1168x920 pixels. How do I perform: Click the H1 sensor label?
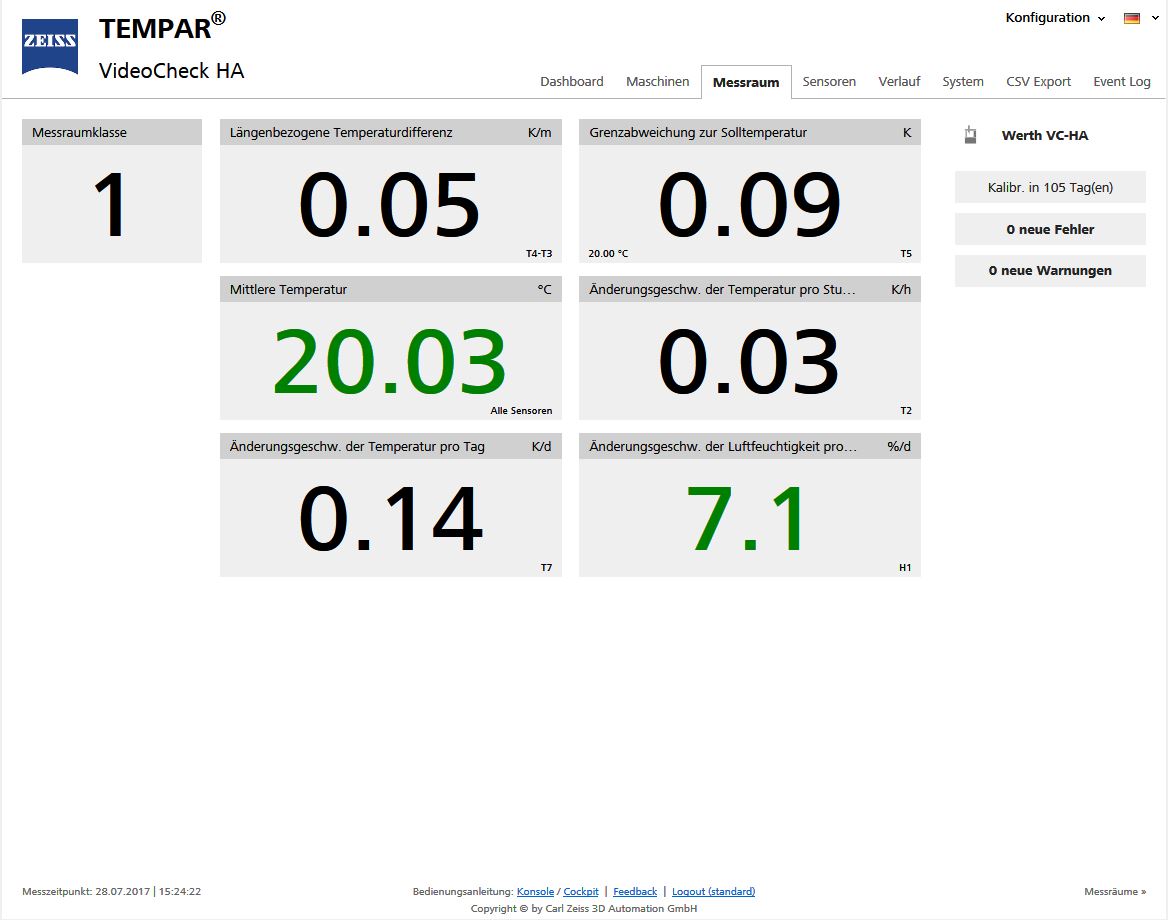click(x=904, y=568)
